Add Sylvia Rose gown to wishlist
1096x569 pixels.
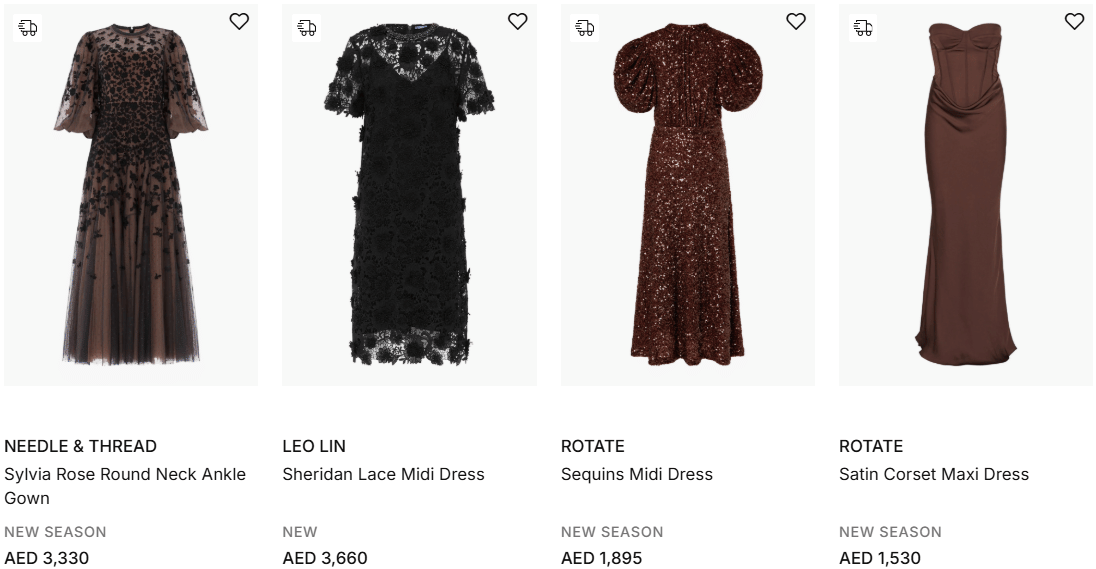[239, 21]
